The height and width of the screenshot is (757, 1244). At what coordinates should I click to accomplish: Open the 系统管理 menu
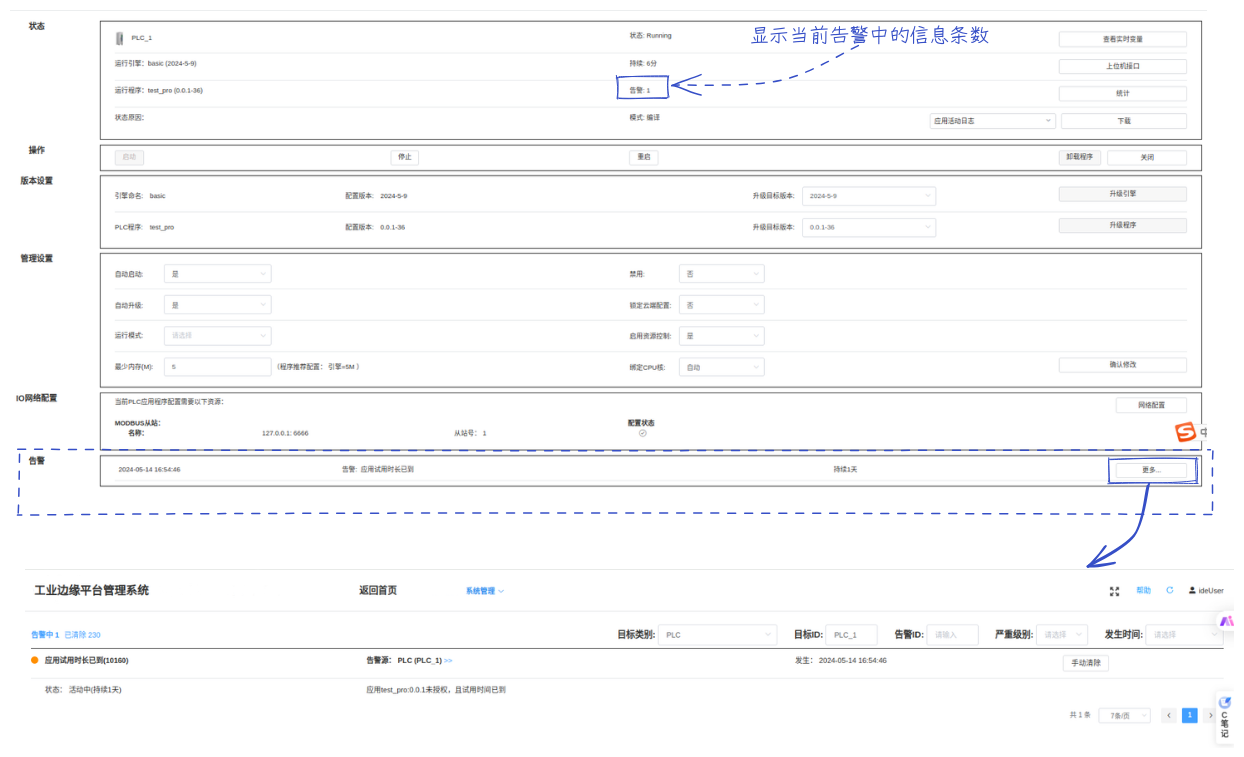(x=485, y=591)
